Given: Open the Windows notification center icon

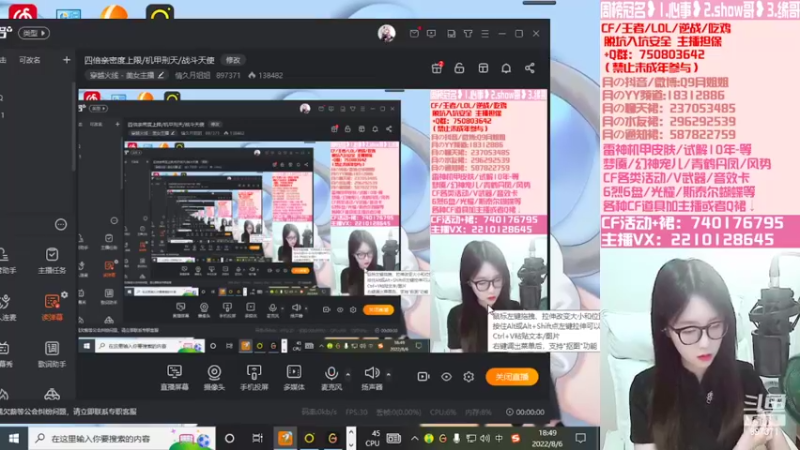Looking at the screenshot, I should click(580, 438).
